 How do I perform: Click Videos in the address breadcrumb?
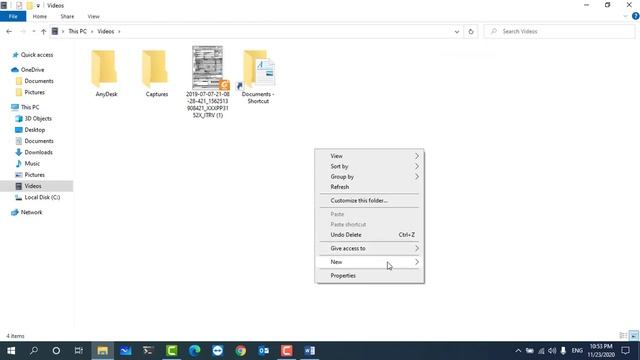(x=106, y=31)
